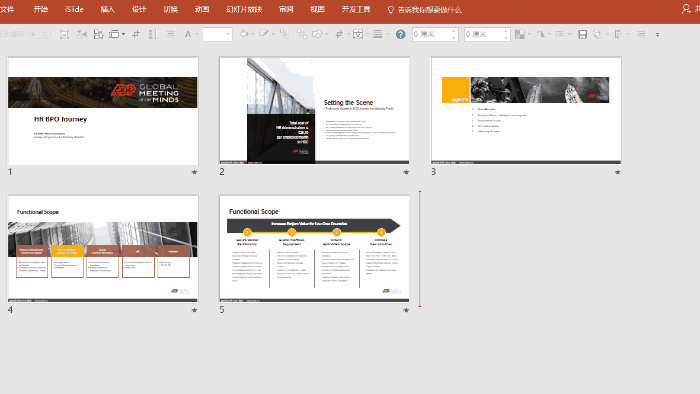The image size is (700, 394).
Task: Open the shape outline dropdown arrow
Action: [x=273, y=34]
